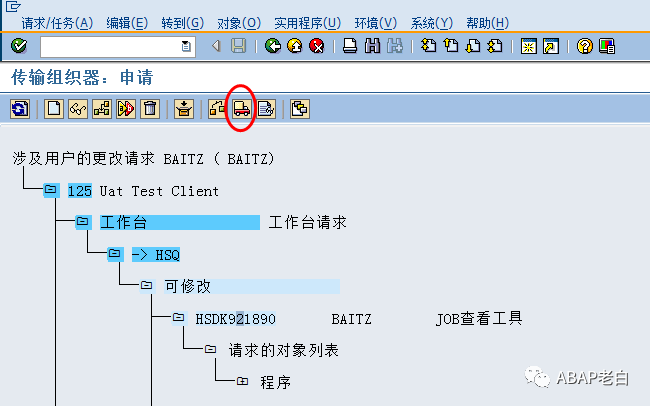
Task: Open the window menu icon at top-left
Action: coord(13,6)
